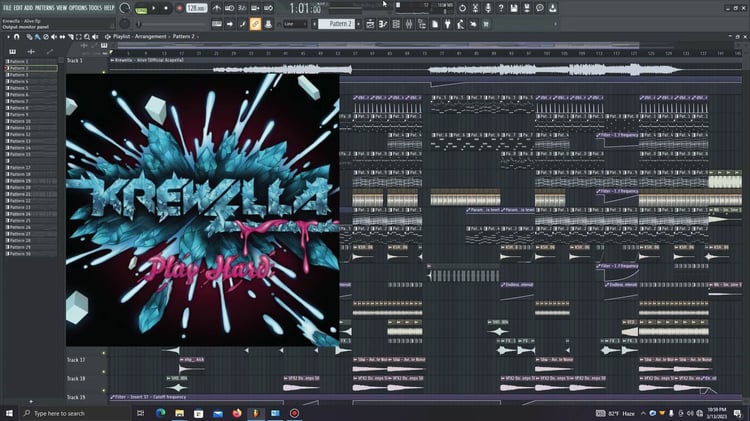This screenshot has height=421, width=750.
Task: Start playback with the play button
Action: tap(154, 8)
